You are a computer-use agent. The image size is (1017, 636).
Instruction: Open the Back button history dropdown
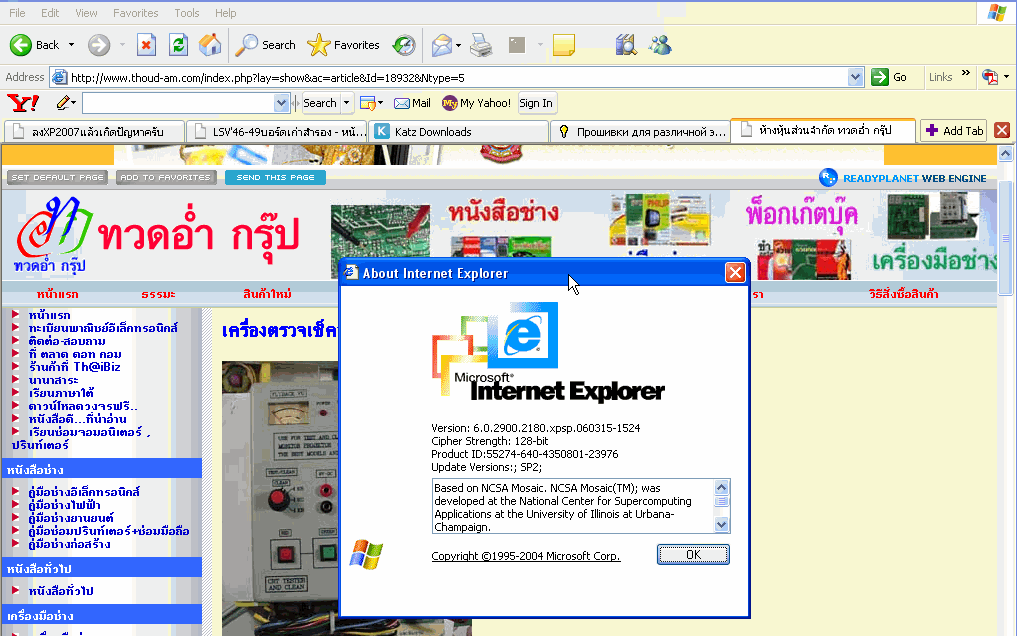tap(71, 45)
